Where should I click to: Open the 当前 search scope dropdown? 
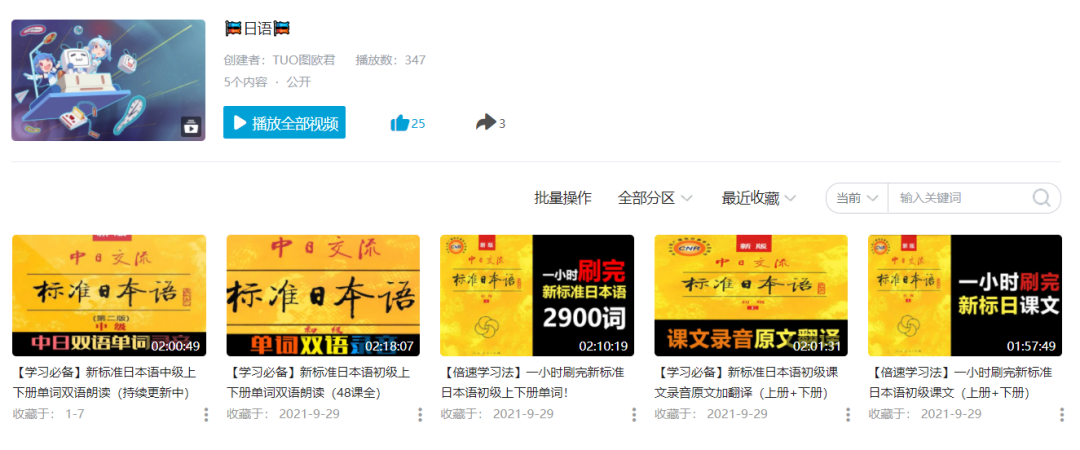tap(857, 198)
